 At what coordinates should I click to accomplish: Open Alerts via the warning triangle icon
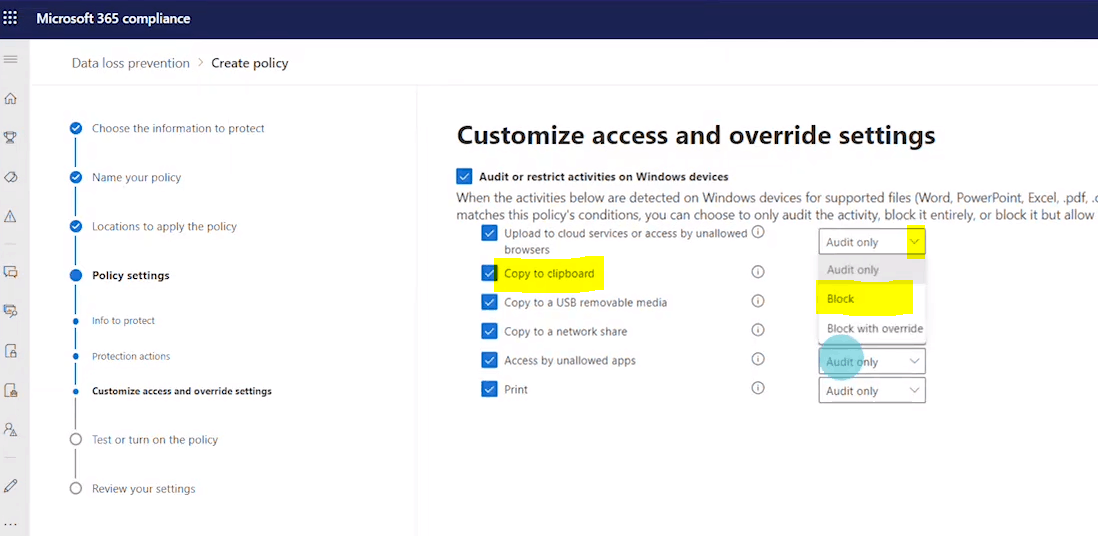(10, 217)
